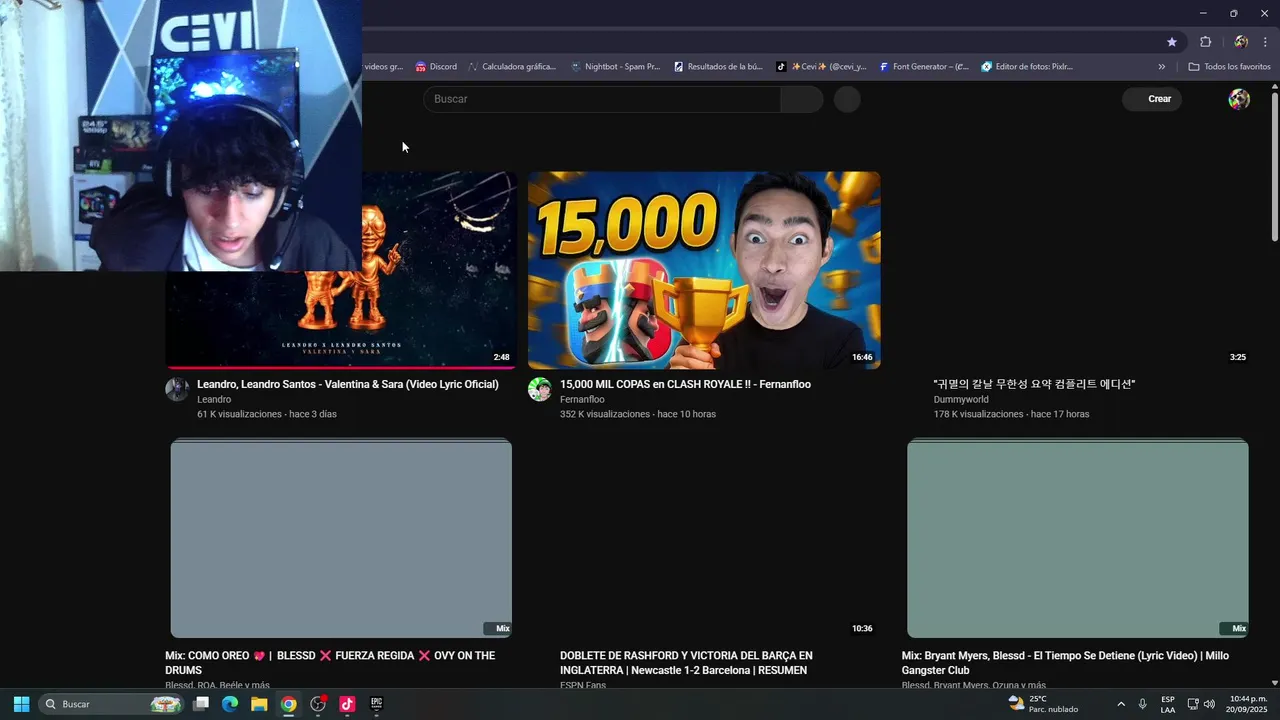Activate YouTube voice search round button
1280x720 pixels.
click(847, 99)
